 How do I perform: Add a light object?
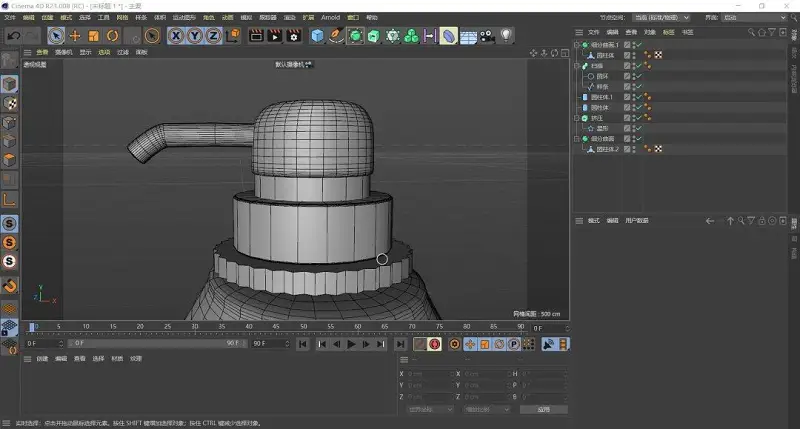point(506,35)
